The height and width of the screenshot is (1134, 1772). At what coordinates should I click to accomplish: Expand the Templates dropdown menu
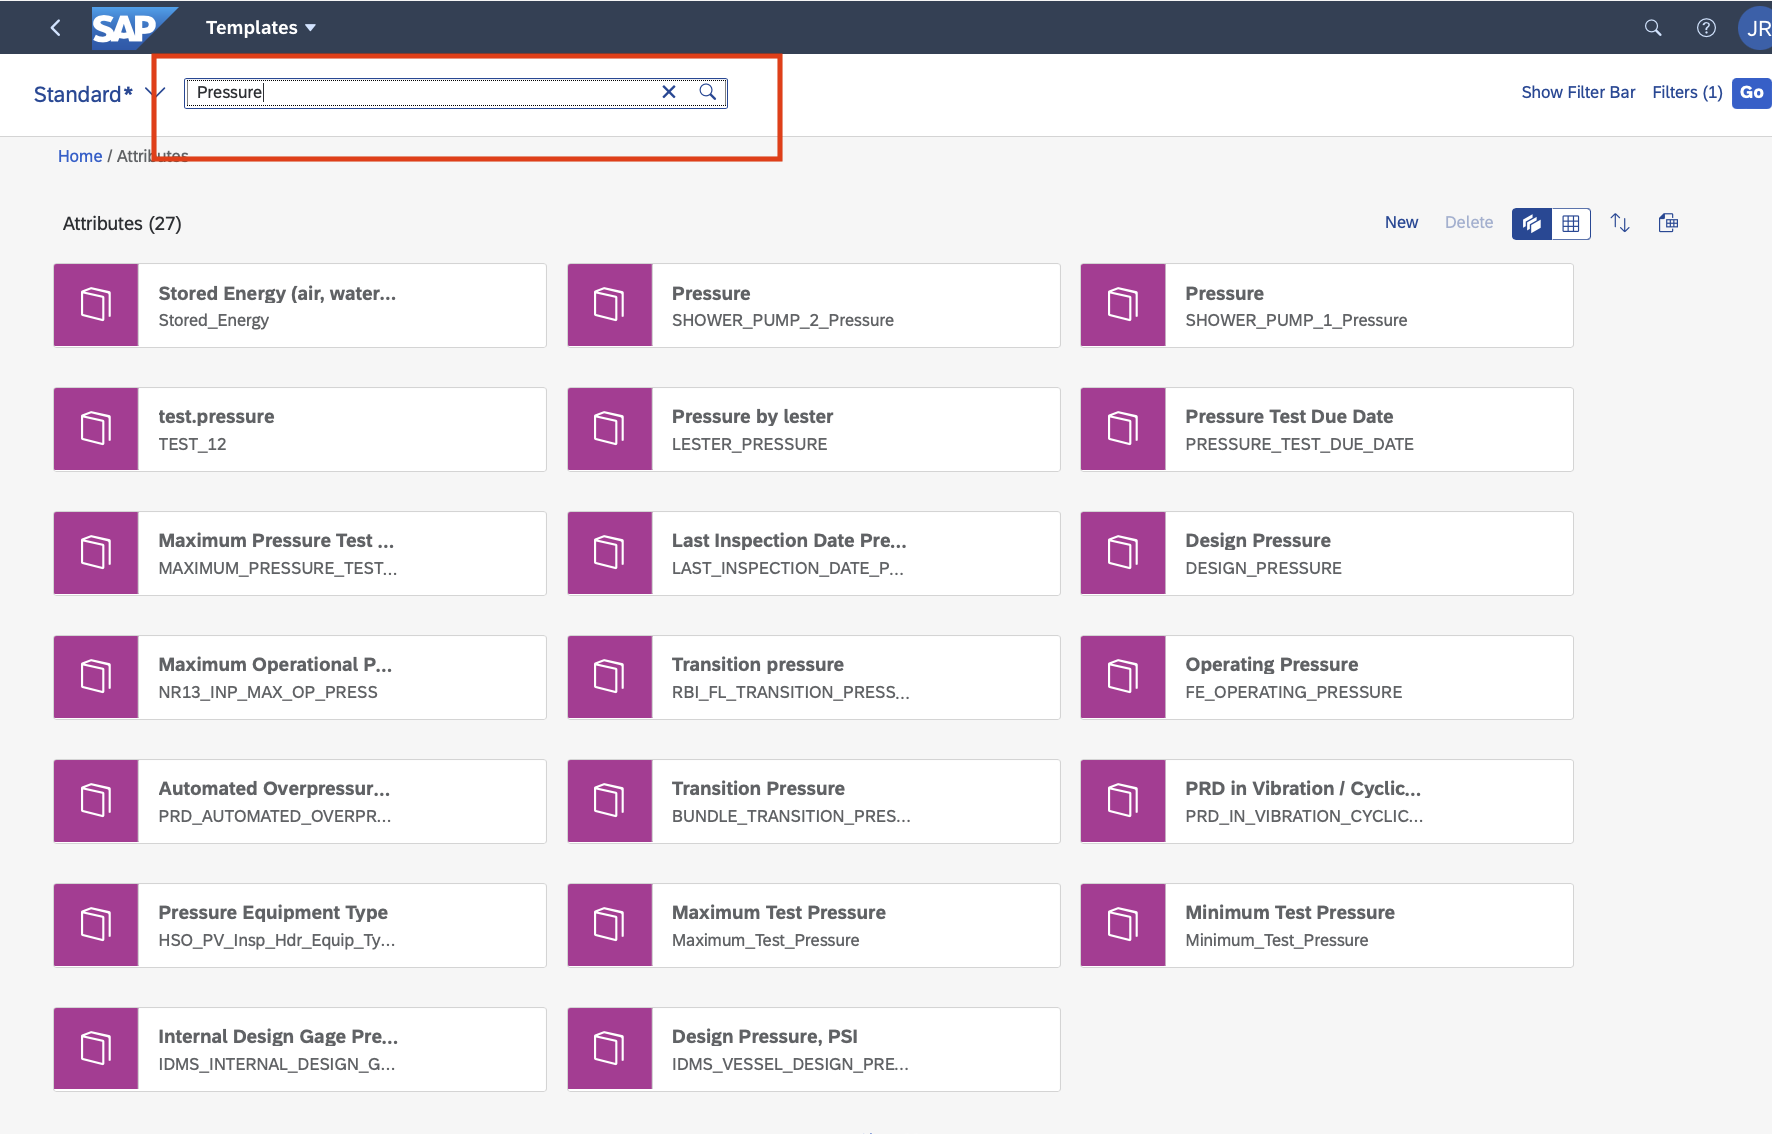pos(261,28)
